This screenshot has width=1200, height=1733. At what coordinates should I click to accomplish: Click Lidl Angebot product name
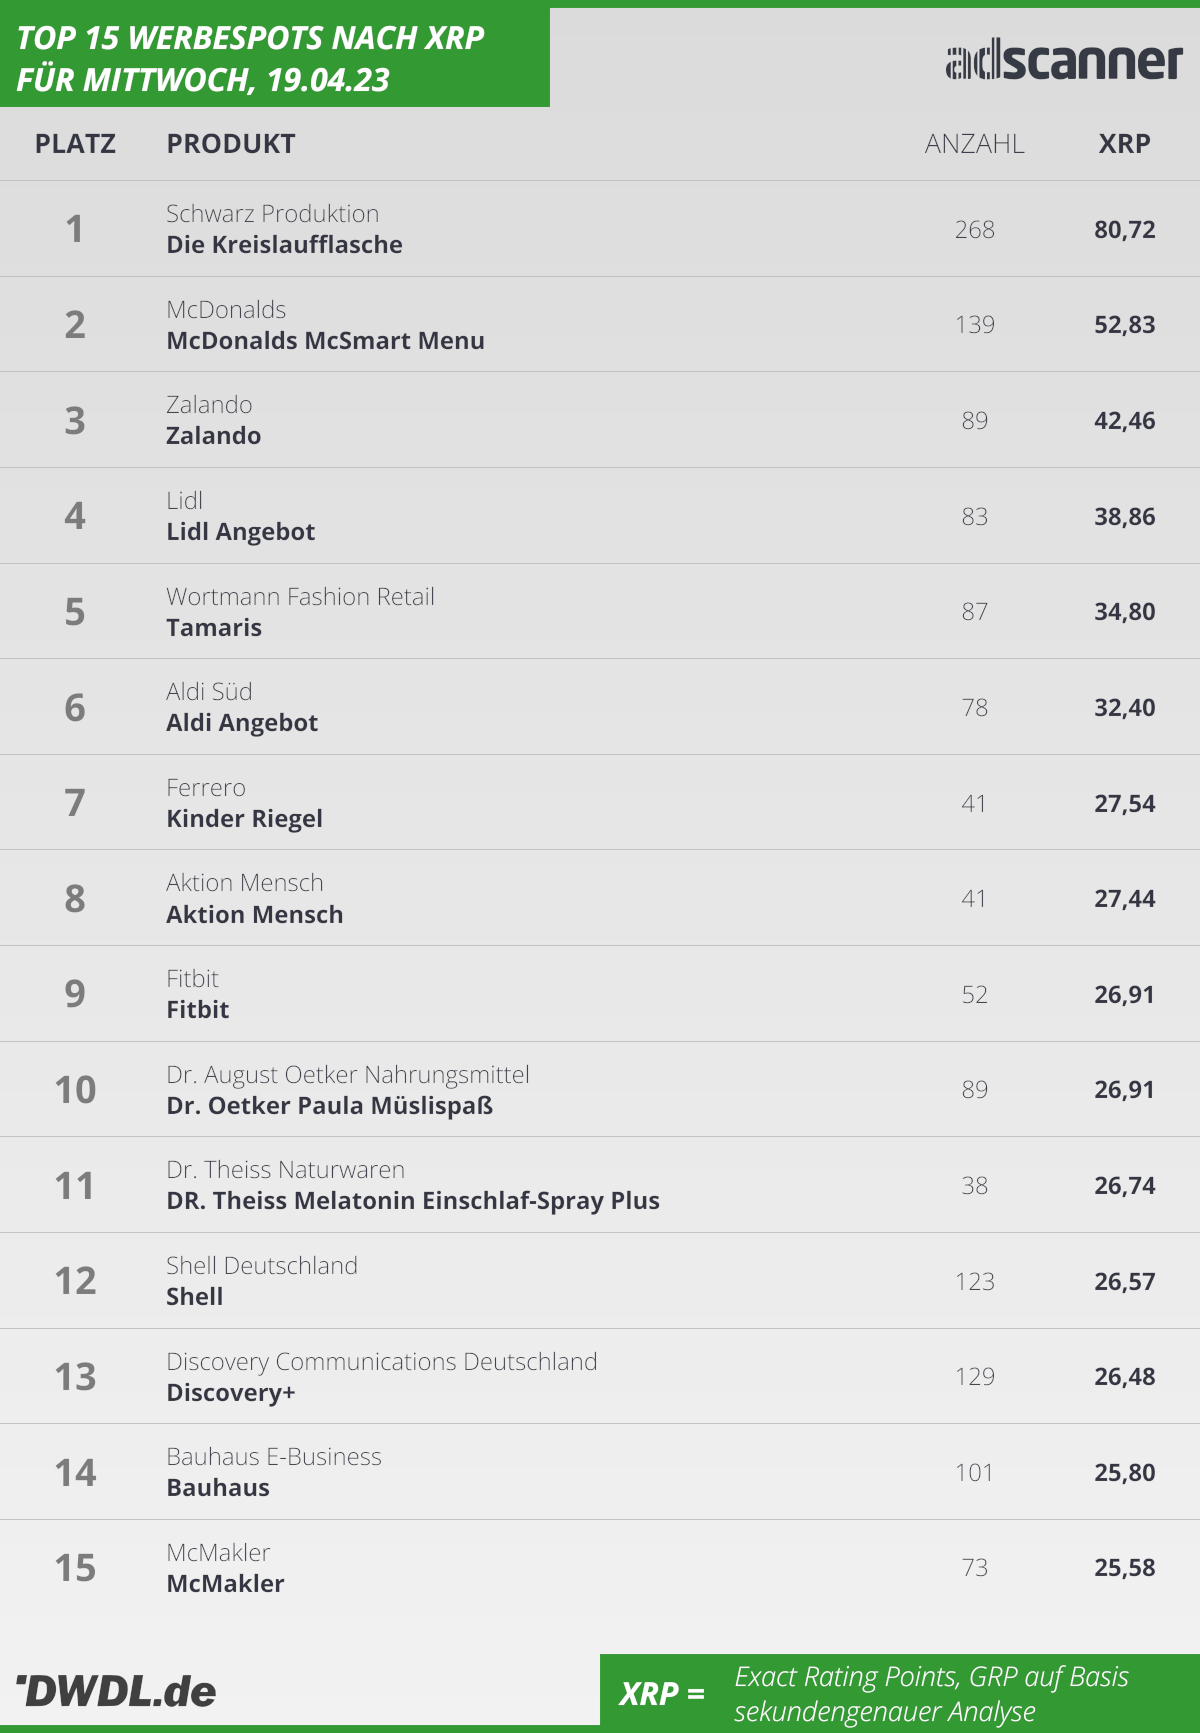[240, 531]
